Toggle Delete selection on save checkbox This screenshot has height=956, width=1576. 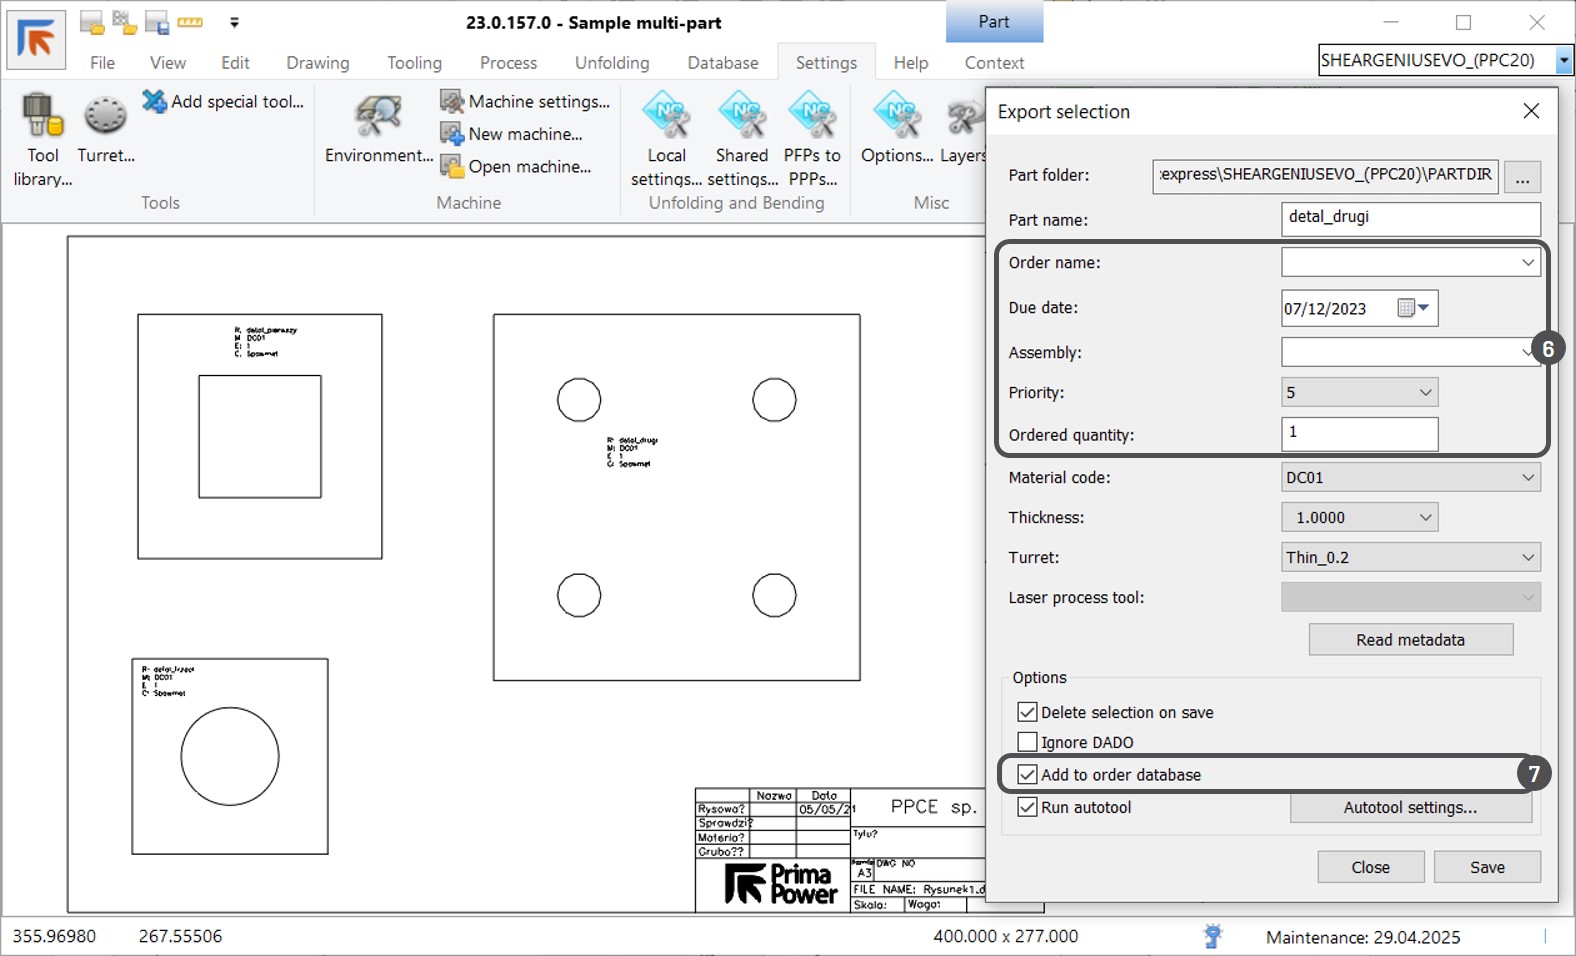[1027, 712]
